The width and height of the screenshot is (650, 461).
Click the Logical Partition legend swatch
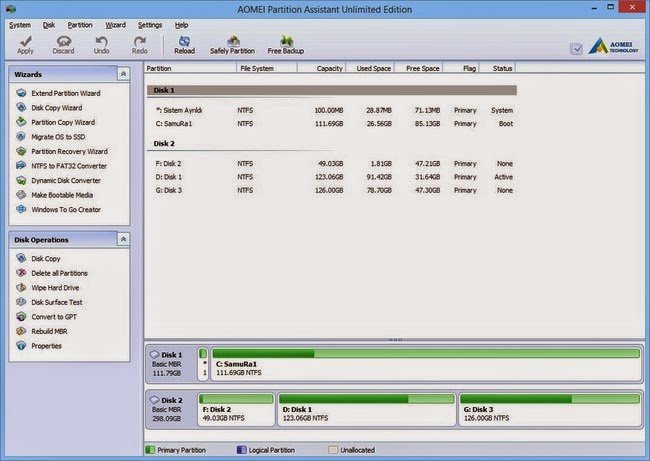click(241, 450)
